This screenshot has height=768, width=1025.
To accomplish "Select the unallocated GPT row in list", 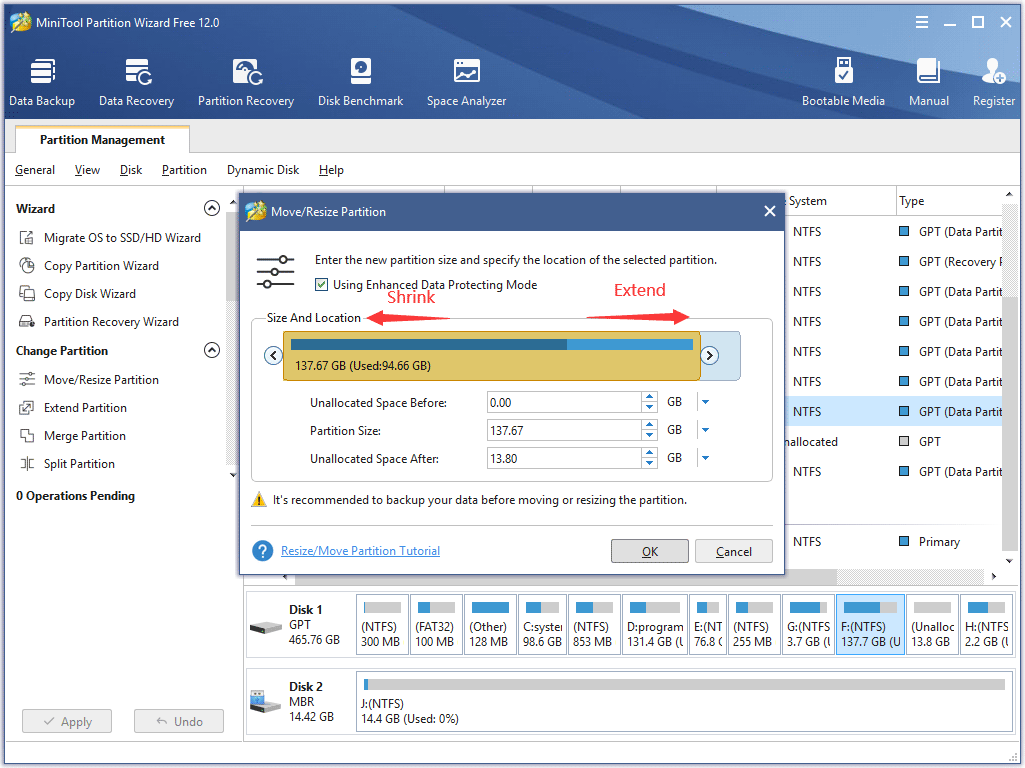I will coord(894,442).
